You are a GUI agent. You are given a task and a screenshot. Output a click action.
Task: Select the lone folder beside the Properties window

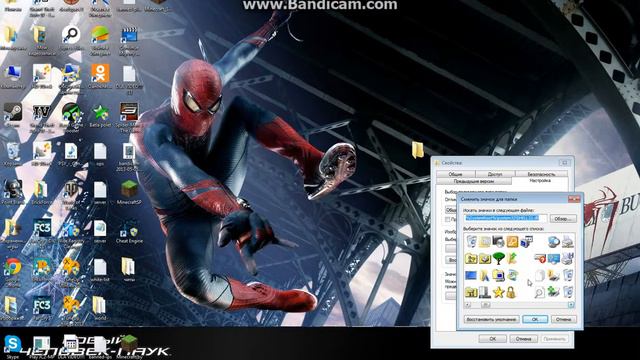418,150
